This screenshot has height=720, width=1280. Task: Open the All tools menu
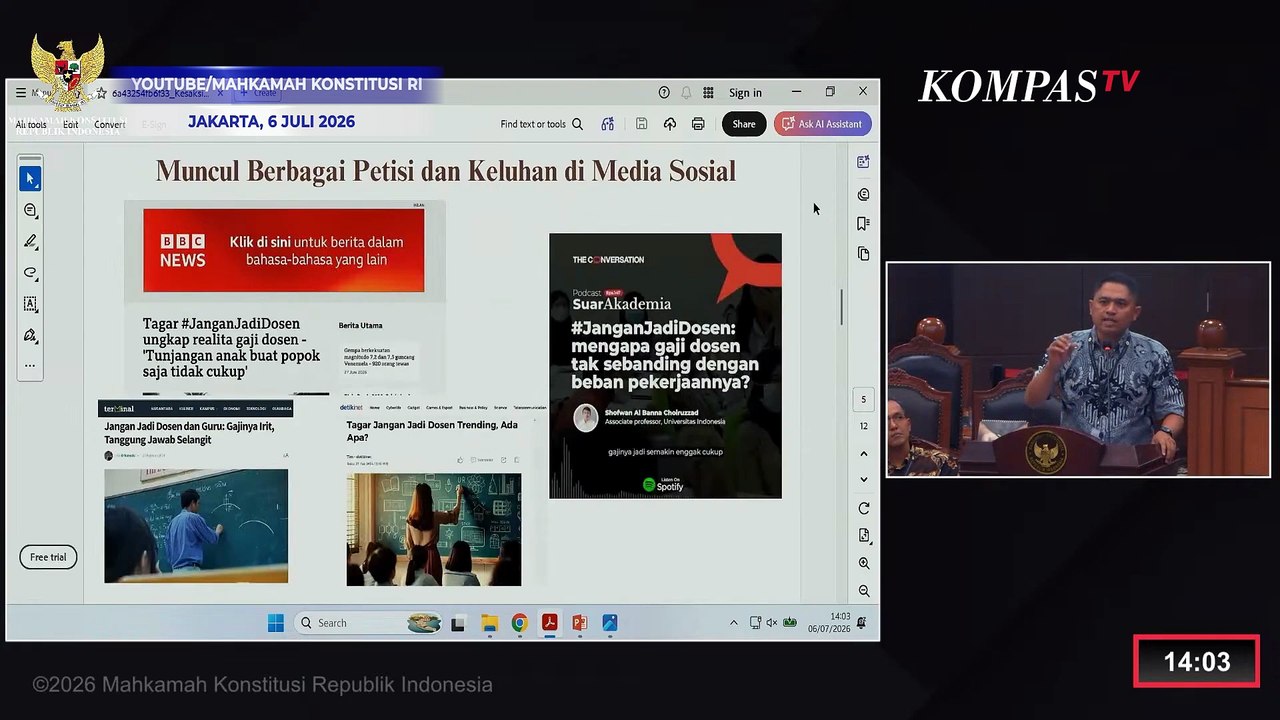31,125
